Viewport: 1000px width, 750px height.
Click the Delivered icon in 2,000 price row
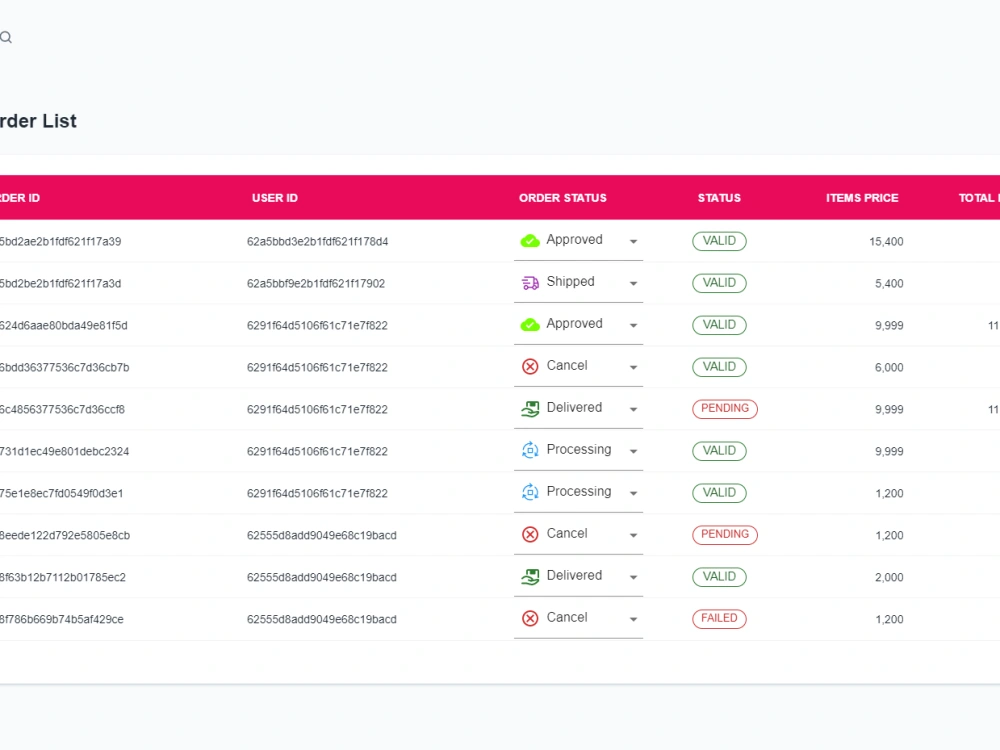click(x=530, y=577)
